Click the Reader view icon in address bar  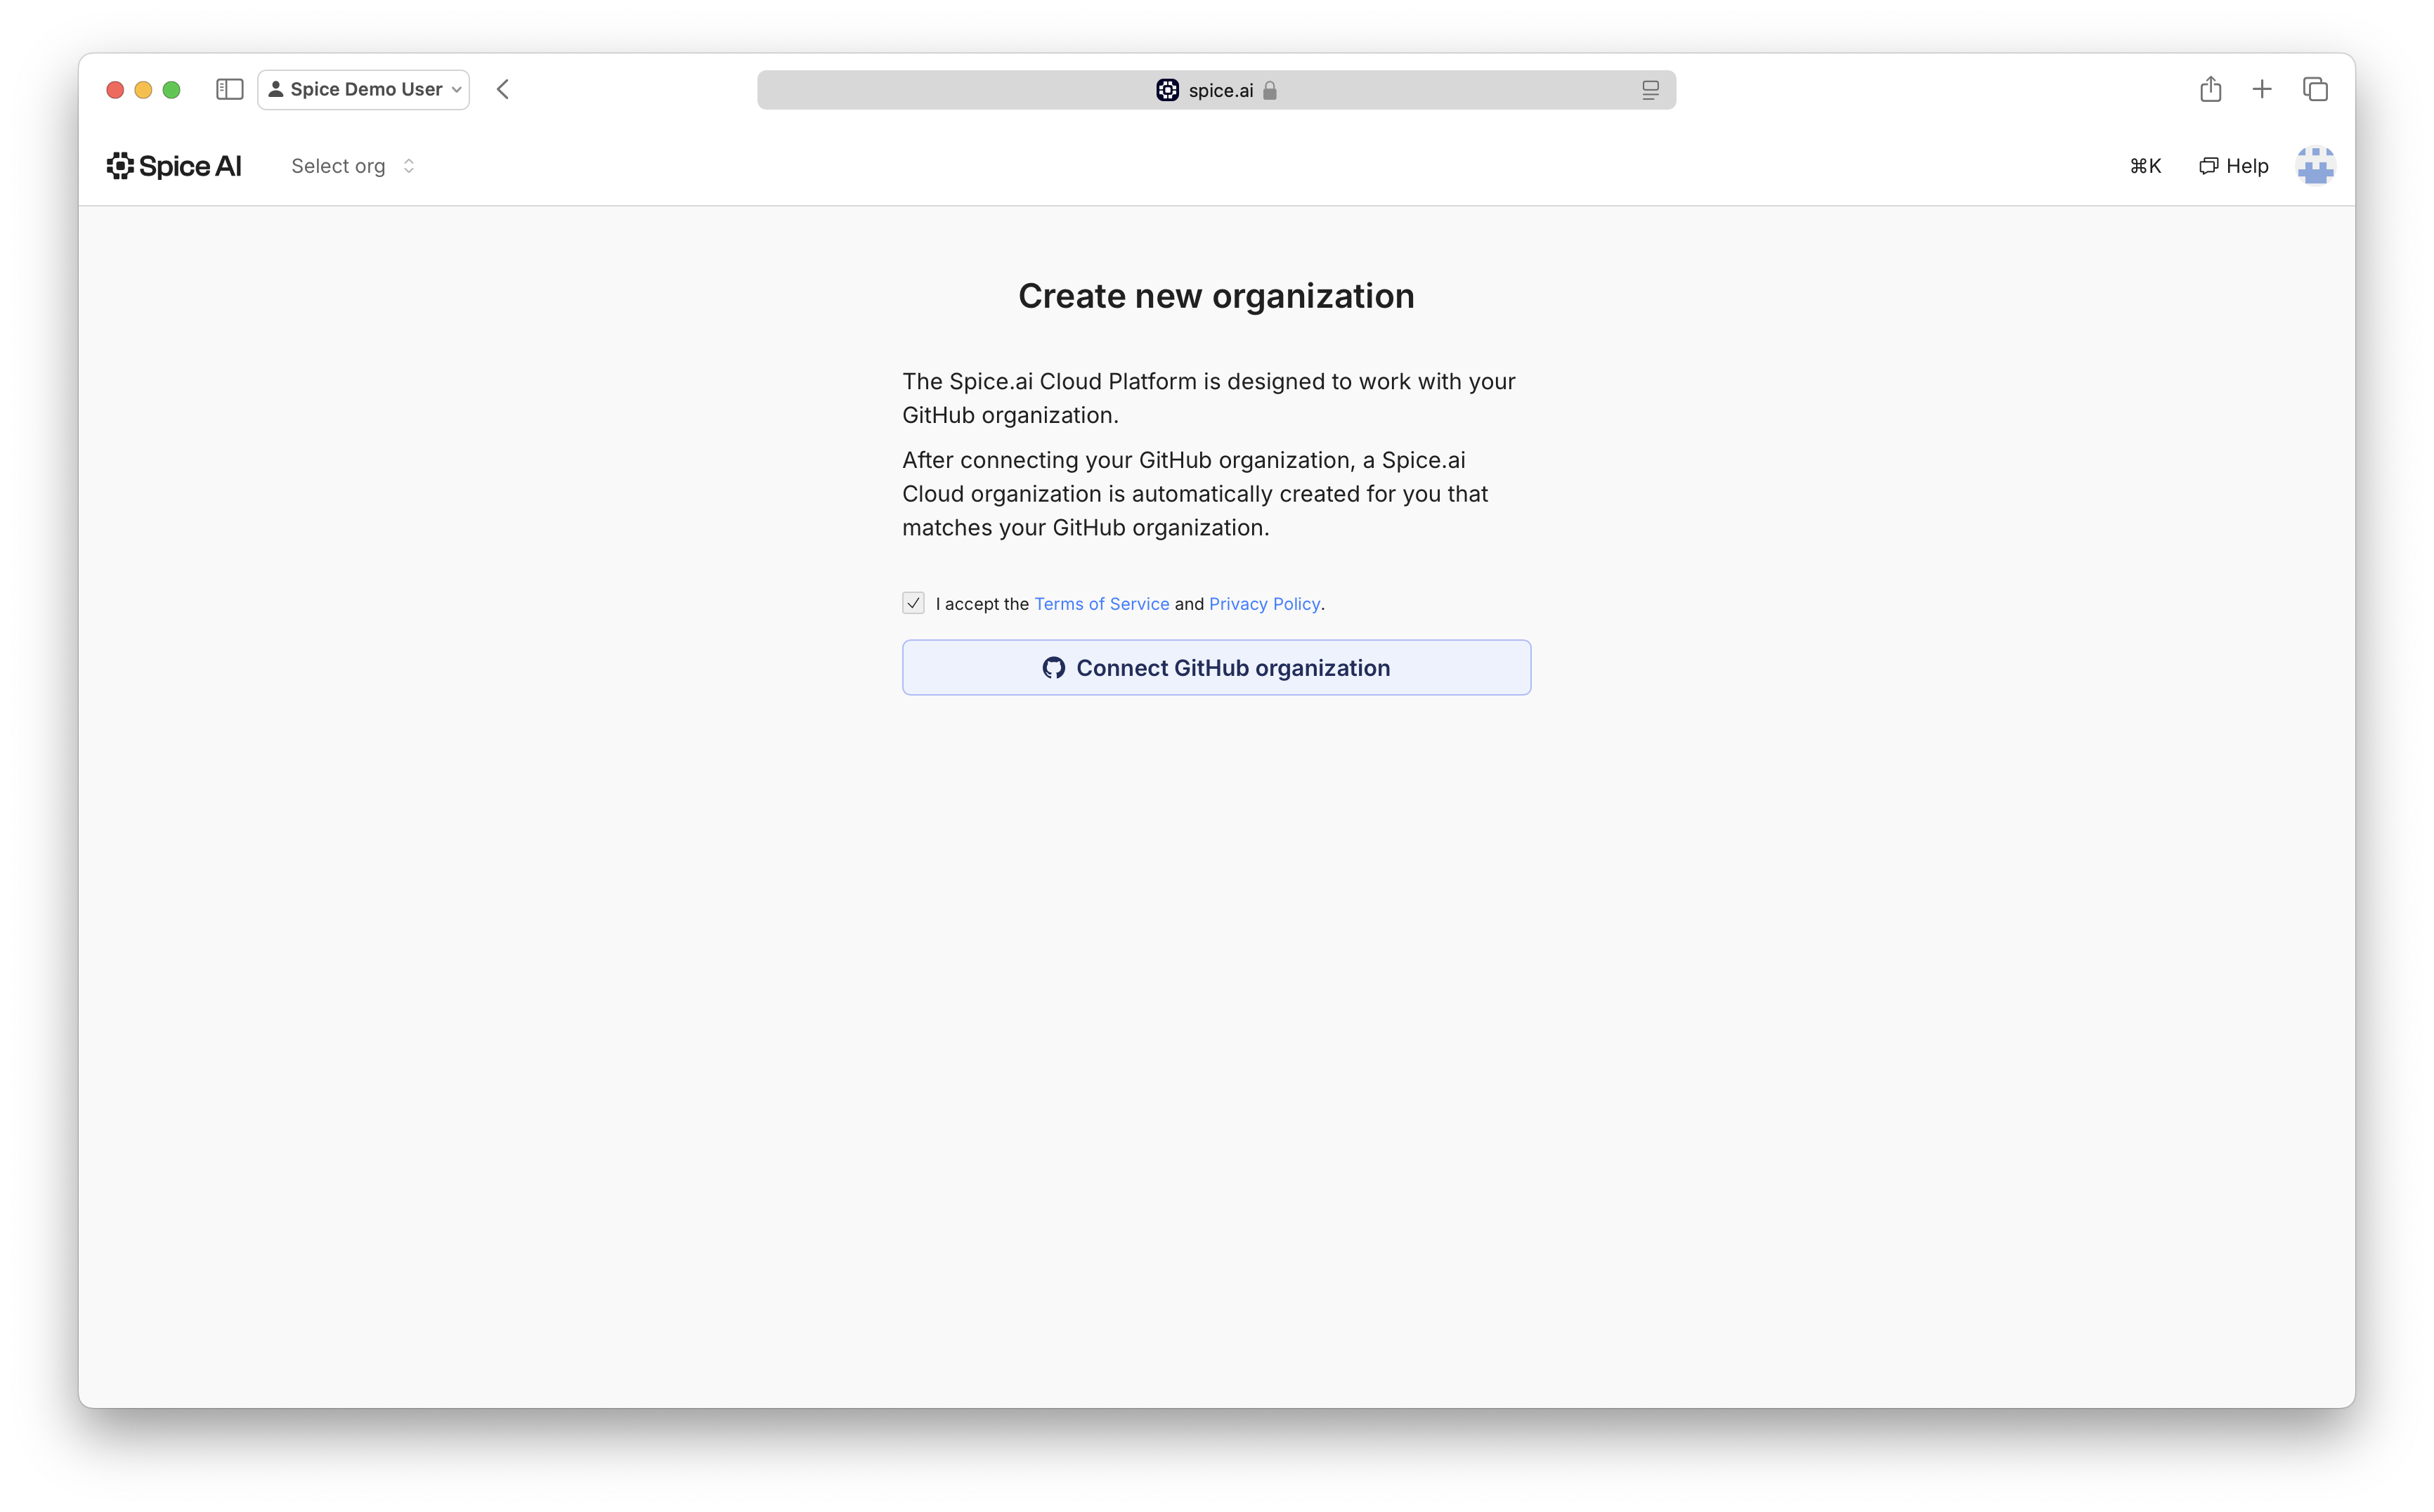tap(1650, 90)
